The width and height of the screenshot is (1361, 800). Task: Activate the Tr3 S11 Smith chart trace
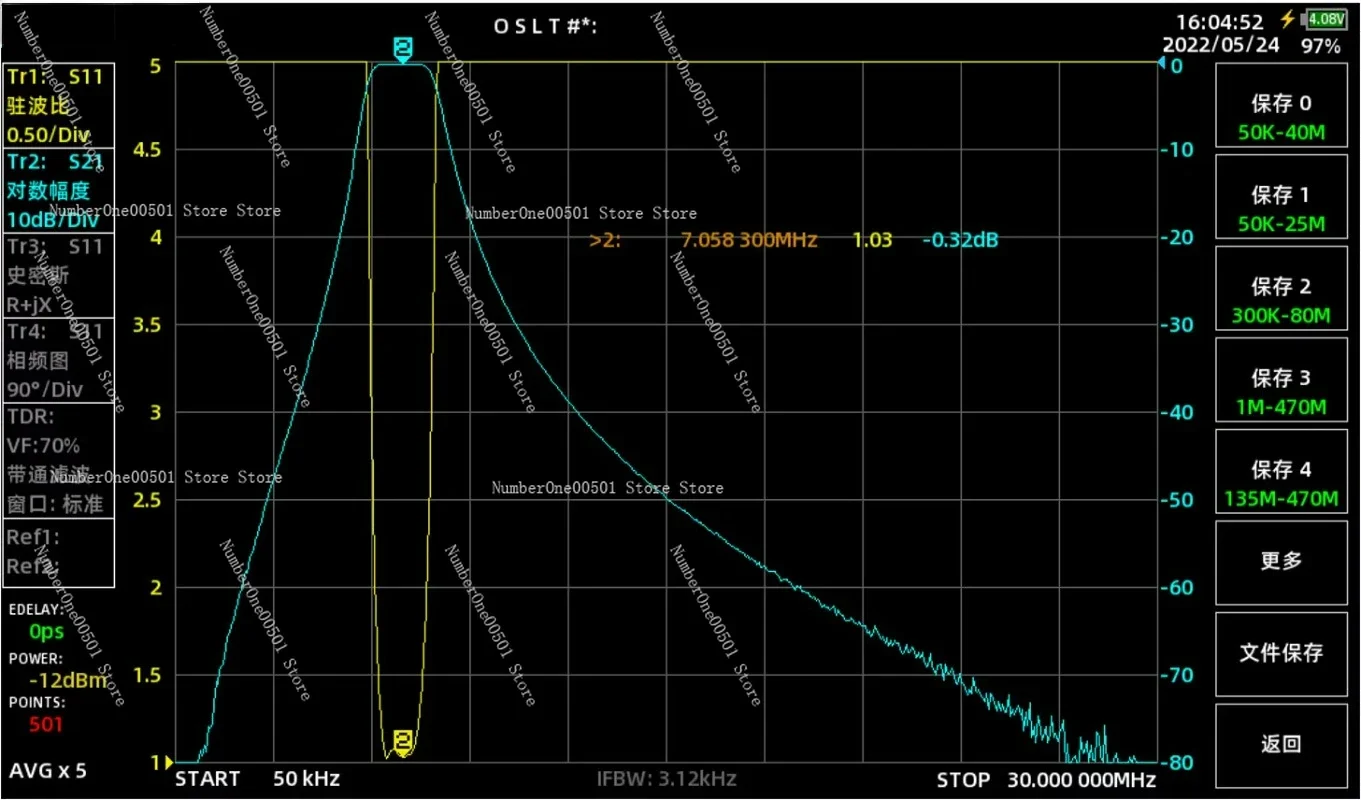click(59, 275)
